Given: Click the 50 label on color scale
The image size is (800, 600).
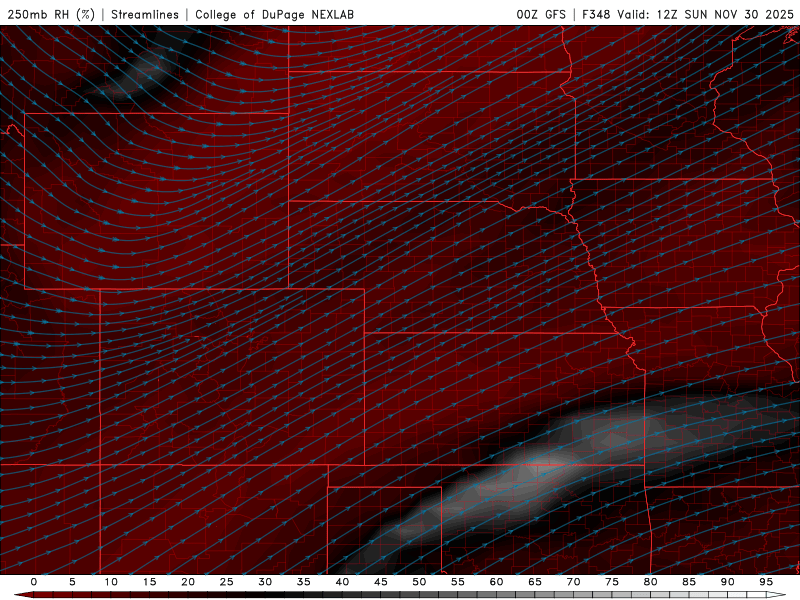Looking at the screenshot, I should click(419, 582).
